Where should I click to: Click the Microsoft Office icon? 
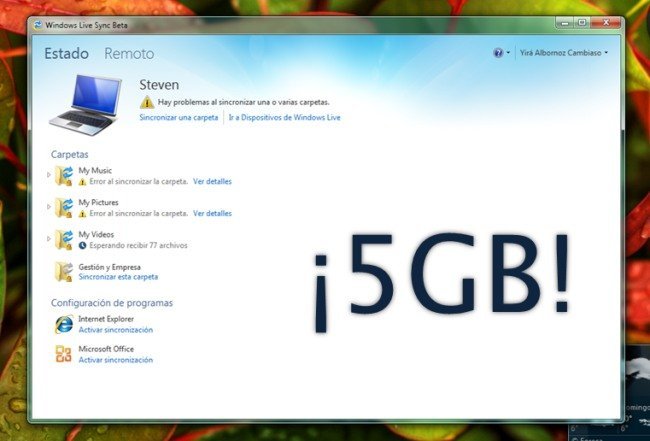[64, 354]
